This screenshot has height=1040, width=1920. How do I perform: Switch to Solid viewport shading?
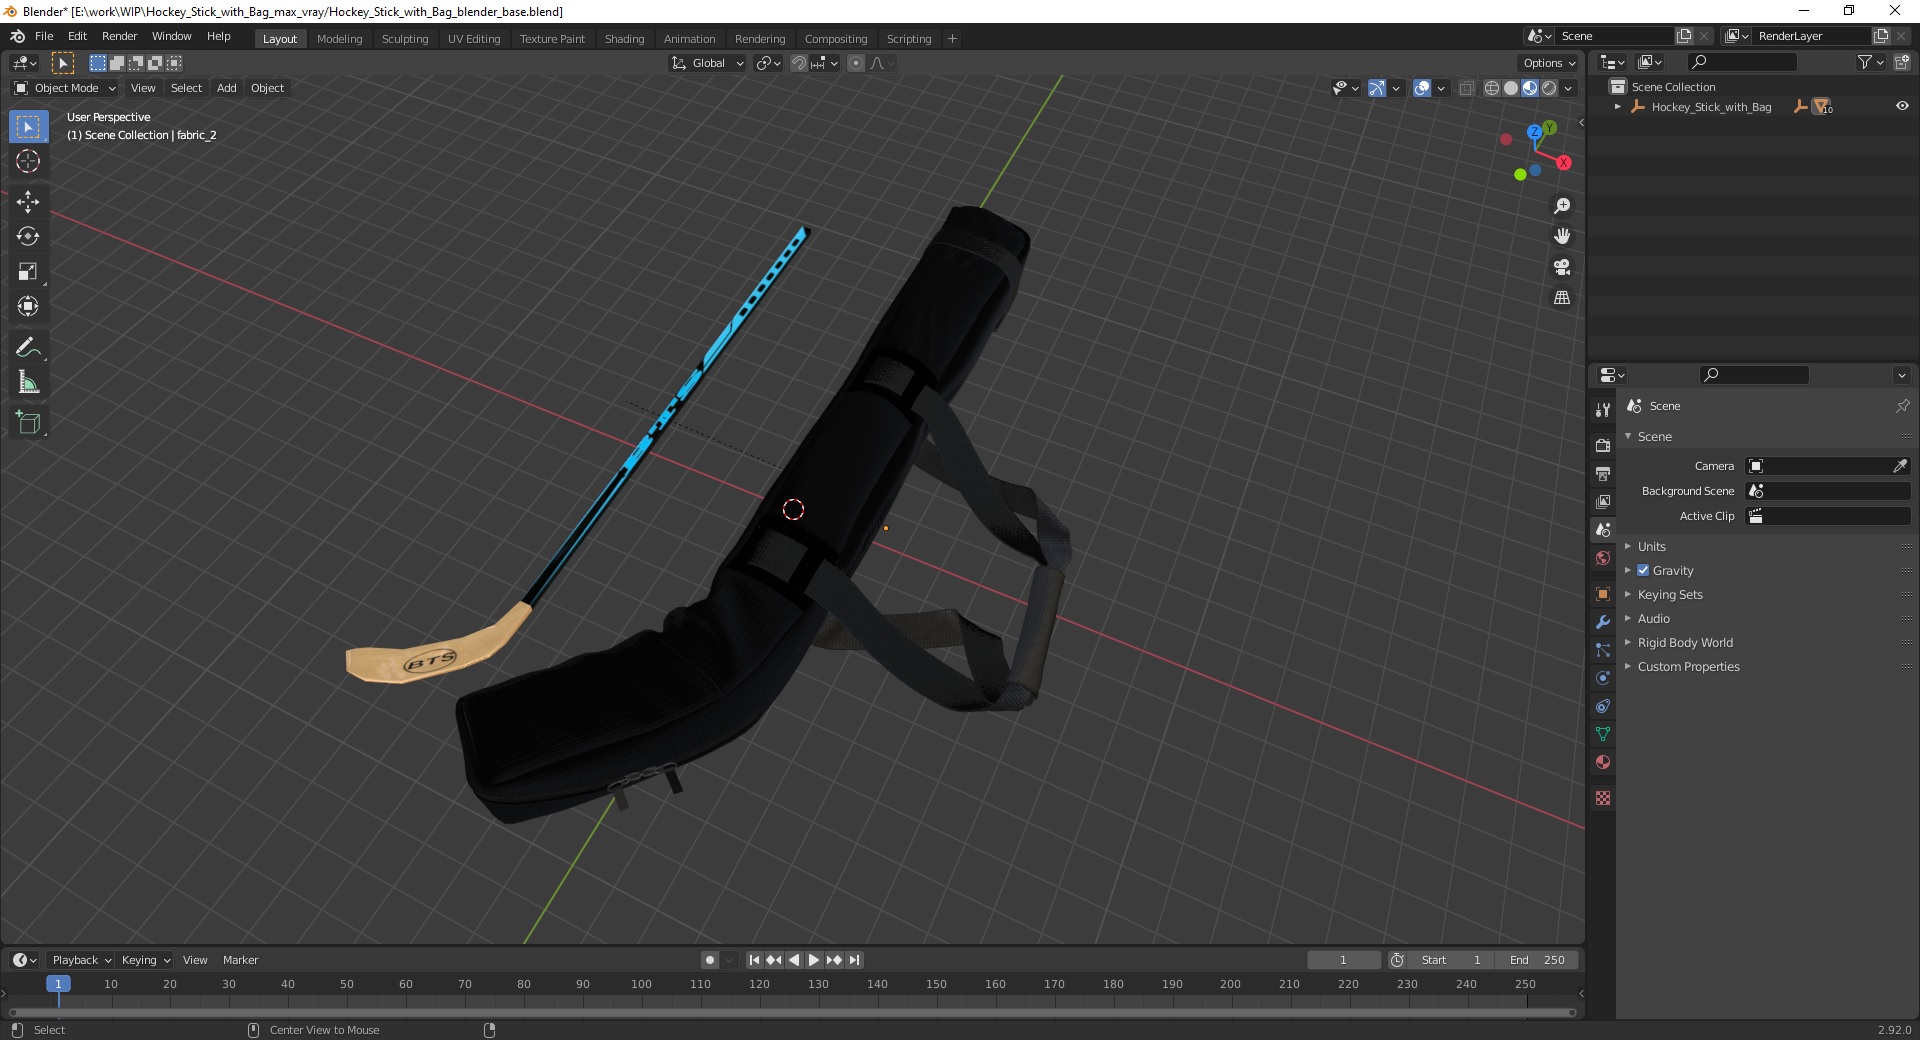[1511, 88]
